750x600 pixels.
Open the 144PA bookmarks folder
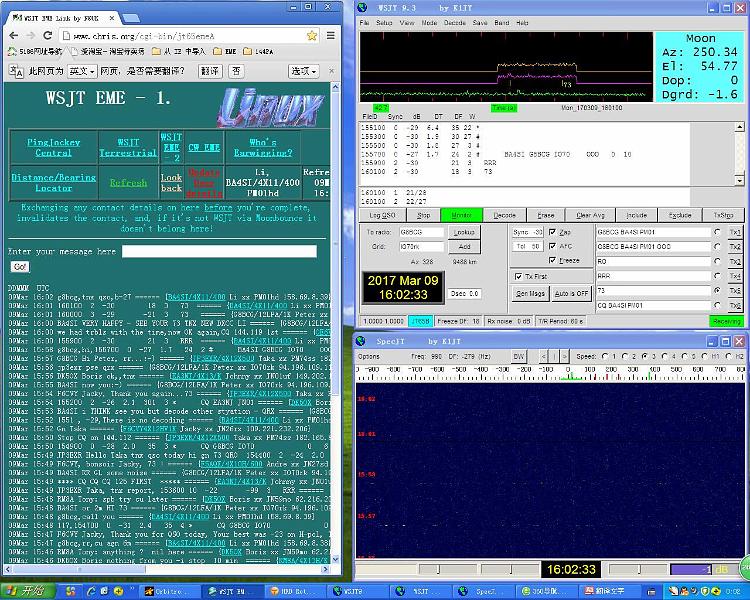[258, 51]
